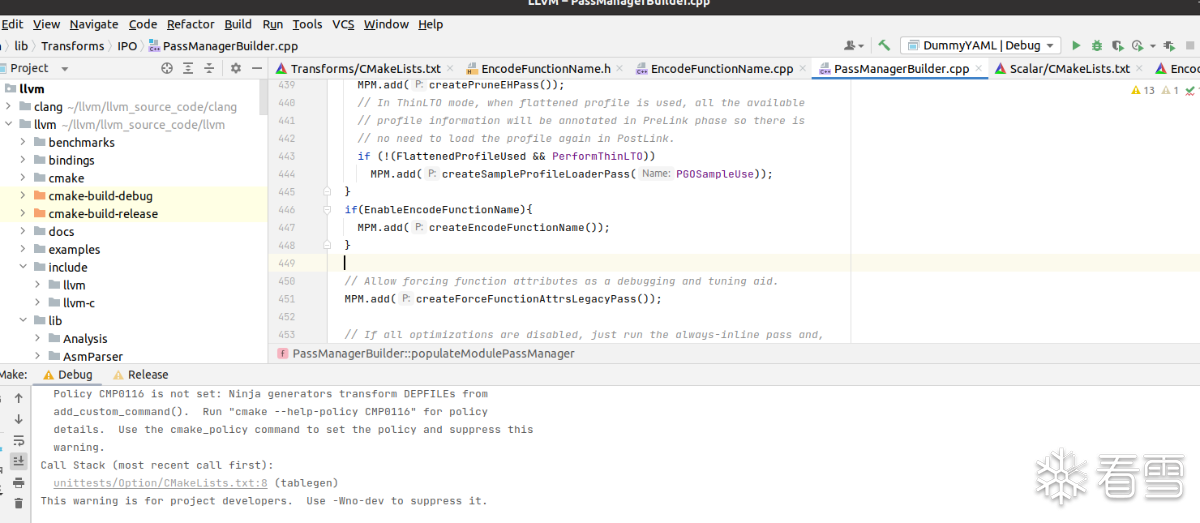Screen dimensions: 1200x523
Task: Run the DummyYAML configuration
Action: [x=1076, y=45]
